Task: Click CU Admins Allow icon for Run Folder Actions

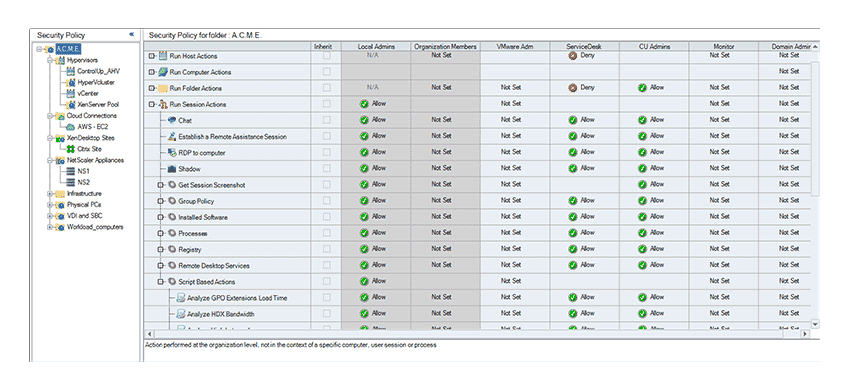Action: 642,88
